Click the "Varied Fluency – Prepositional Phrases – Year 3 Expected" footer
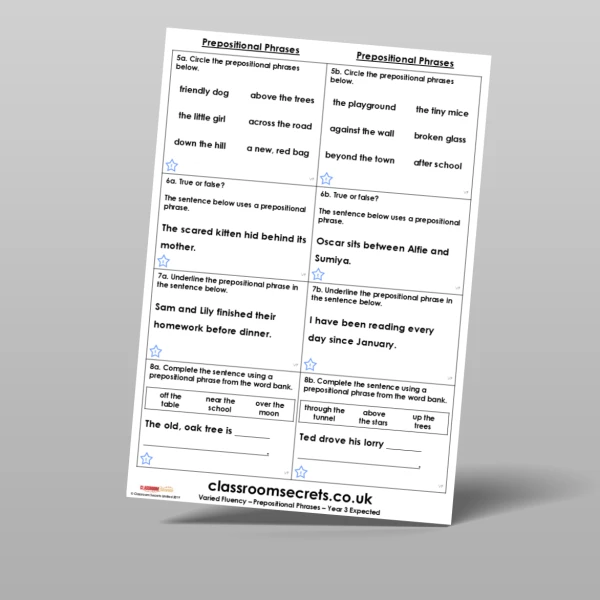The height and width of the screenshot is (600, 600). [289, 505]
